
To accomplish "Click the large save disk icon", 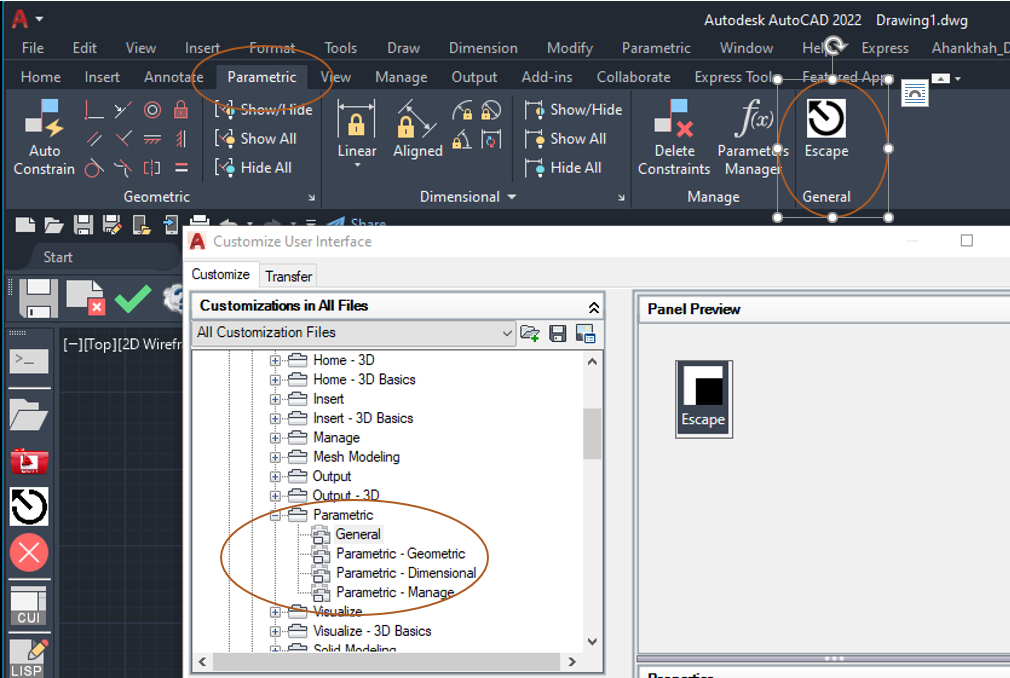I will [x=39, y=298].
